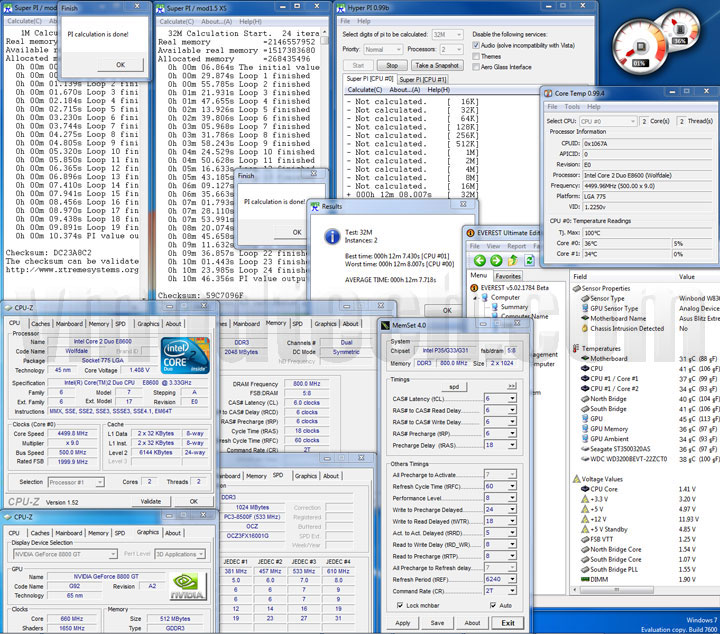Enable the Aero Glass Interface checkbox
This screenshot has height=634, width=720.
tap(476, 67)
